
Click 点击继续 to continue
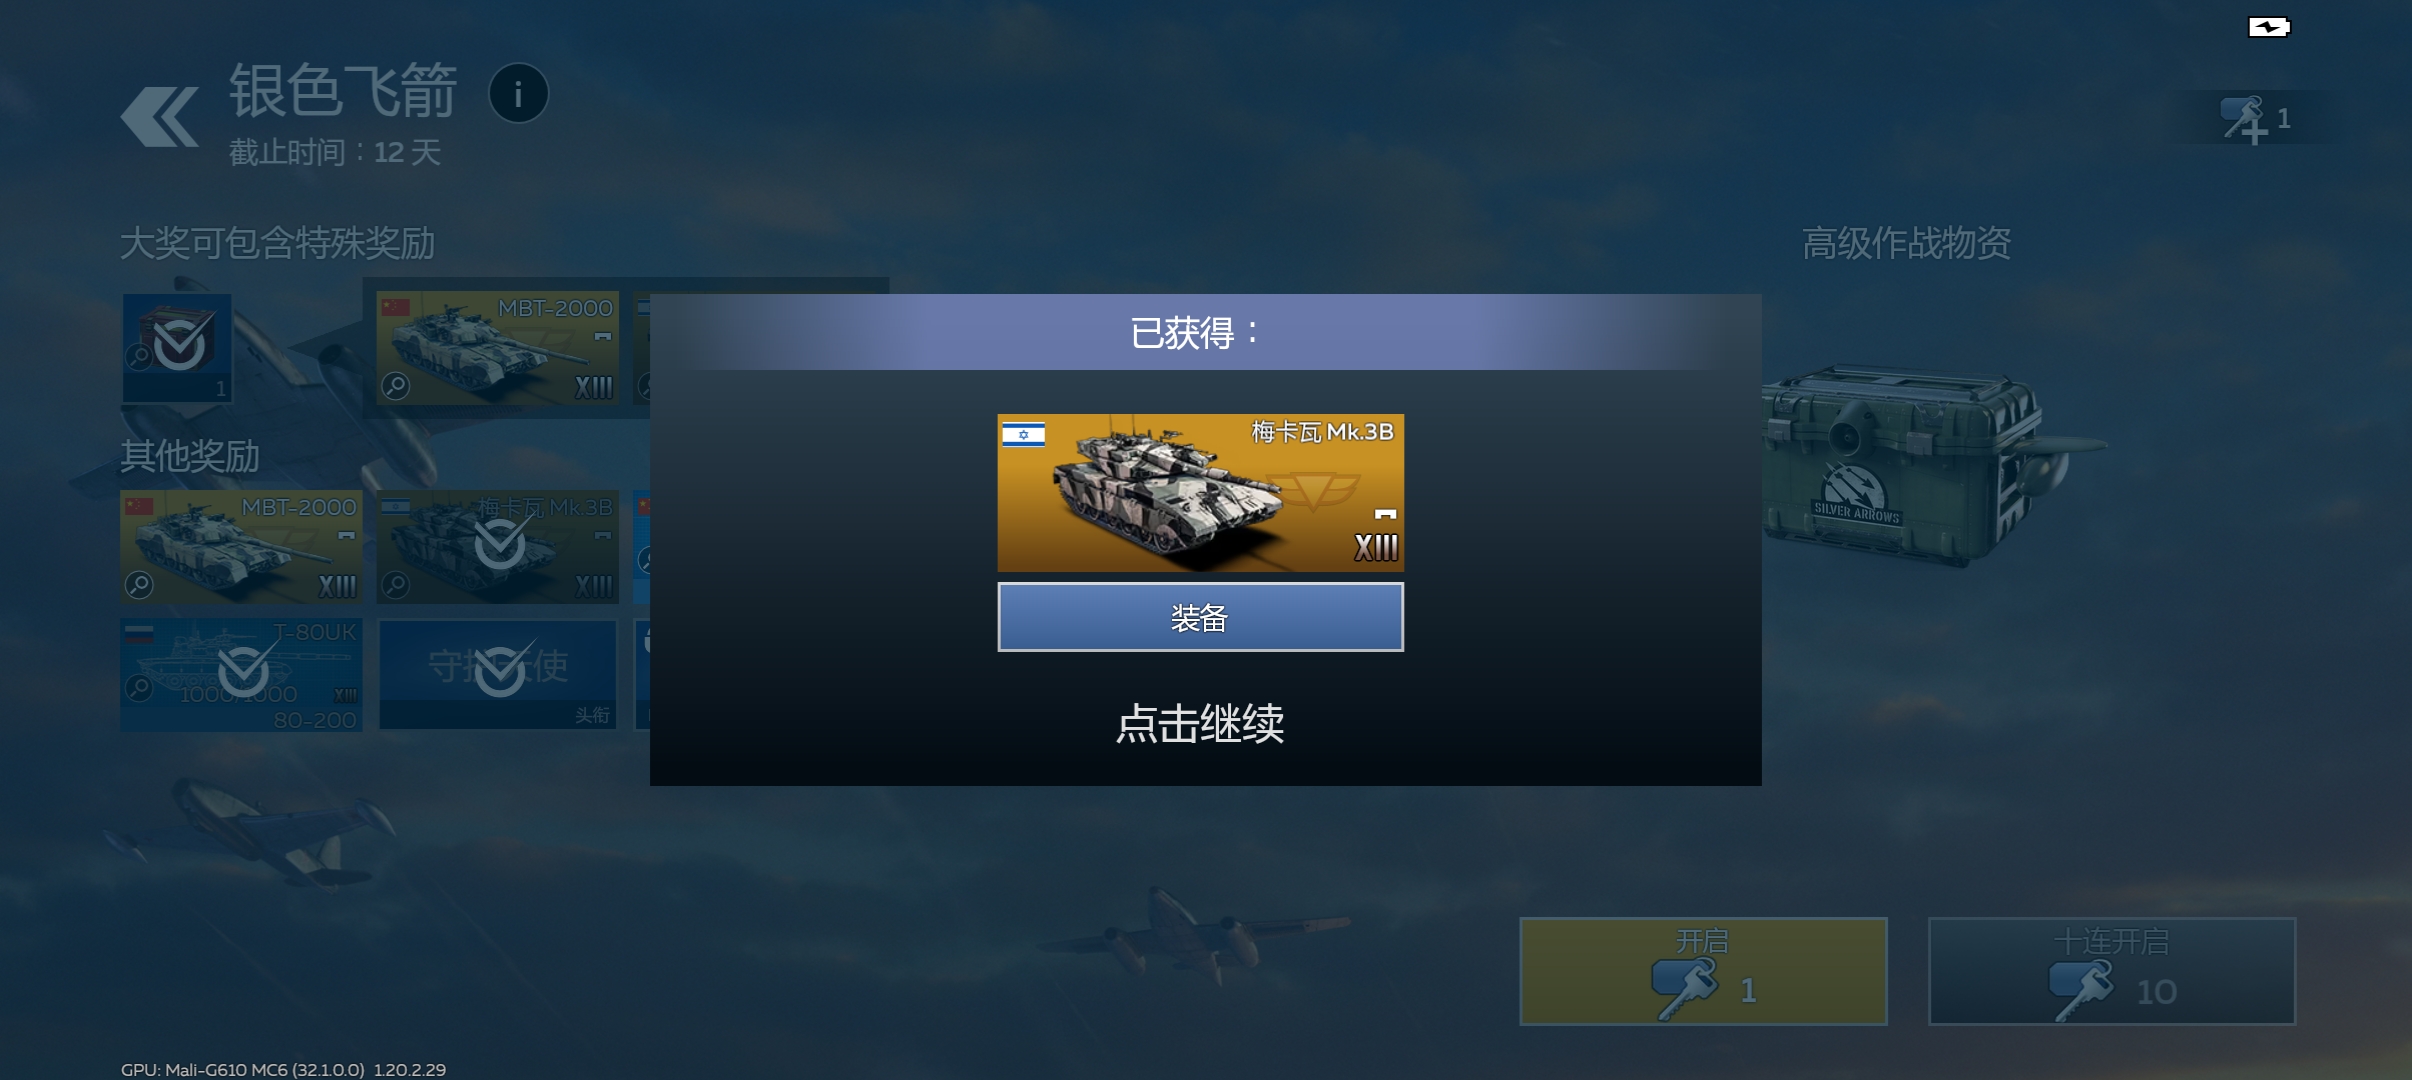(x=1200, y=724)
